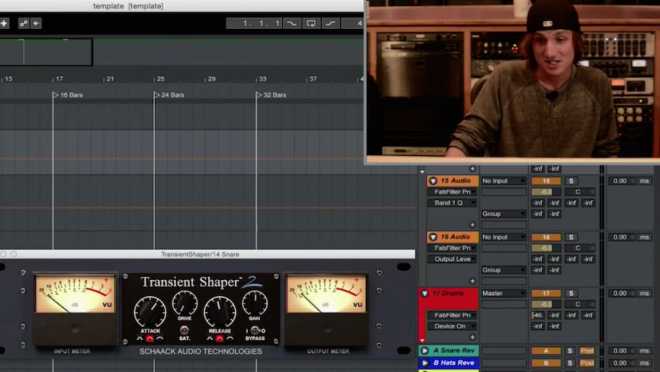
Task: Open the Output Leve automation parameter chooser
Action: pyautogui.click(x=452, y=259)
